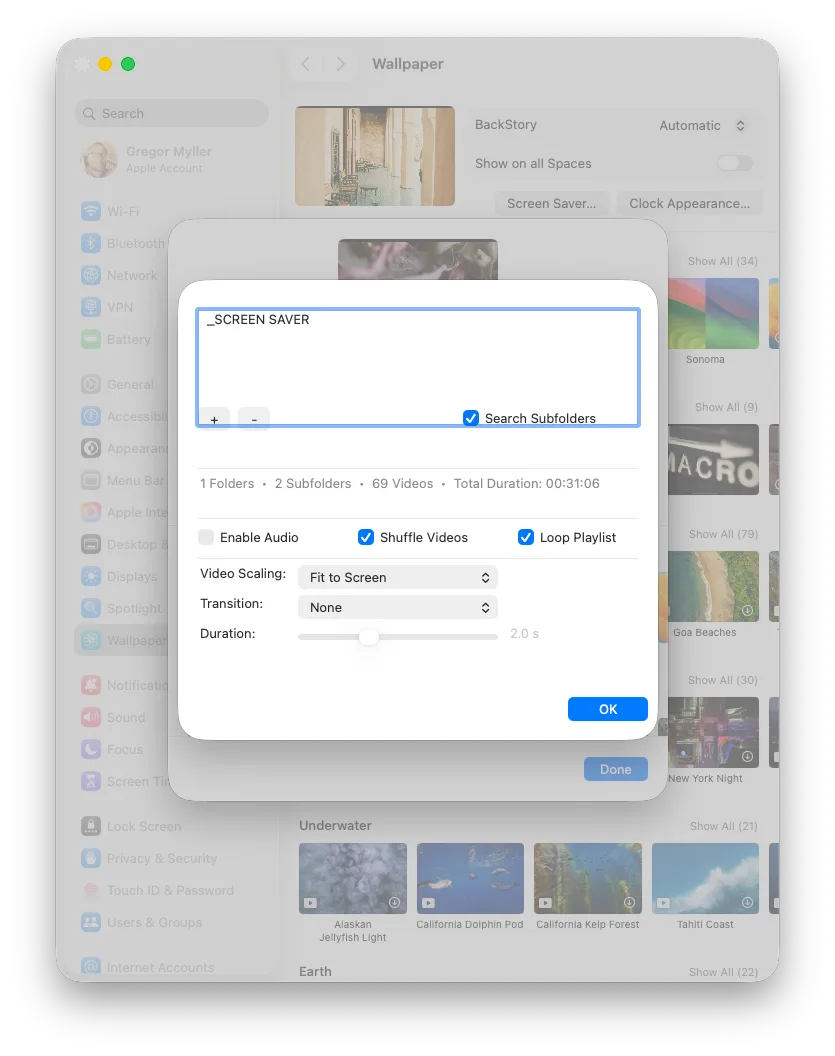Click the Appearance sidebar icon

coord(91,448)
